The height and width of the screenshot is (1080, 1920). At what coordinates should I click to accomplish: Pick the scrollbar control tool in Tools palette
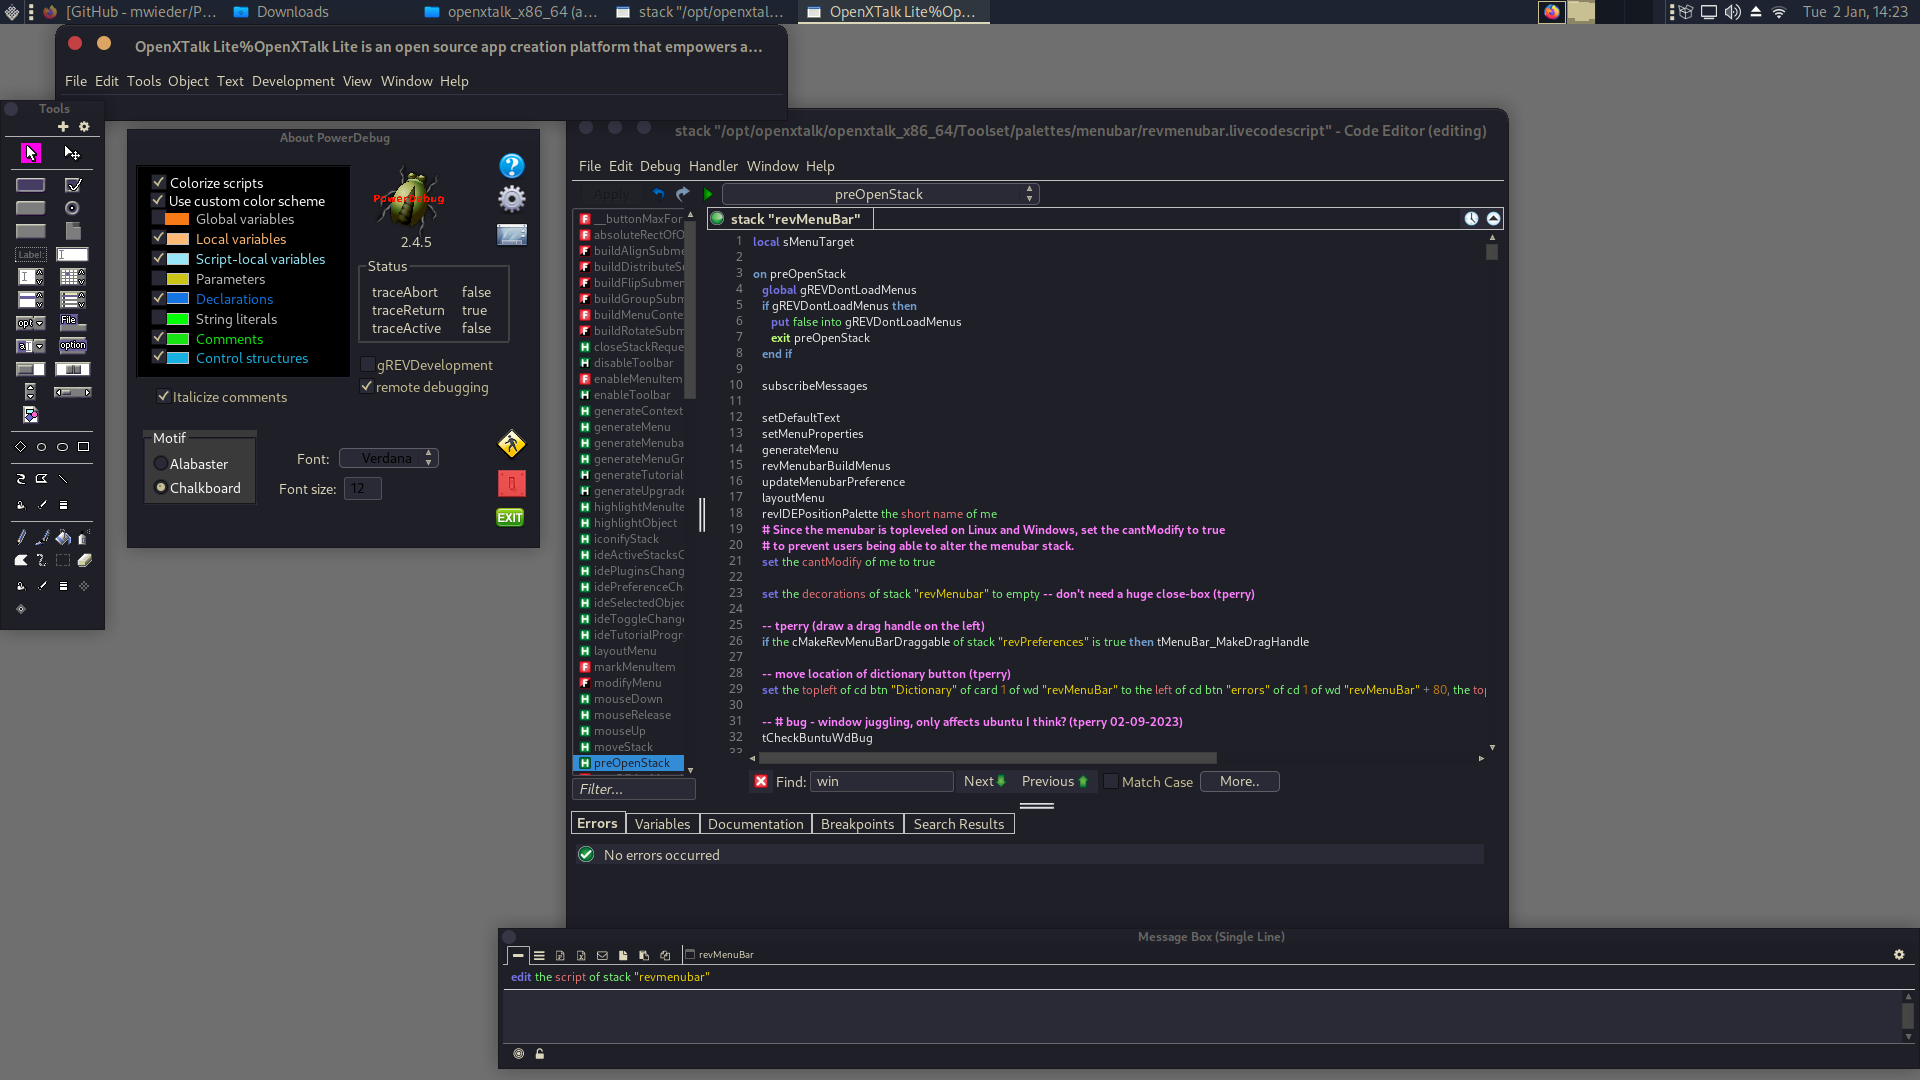point(72,392)
